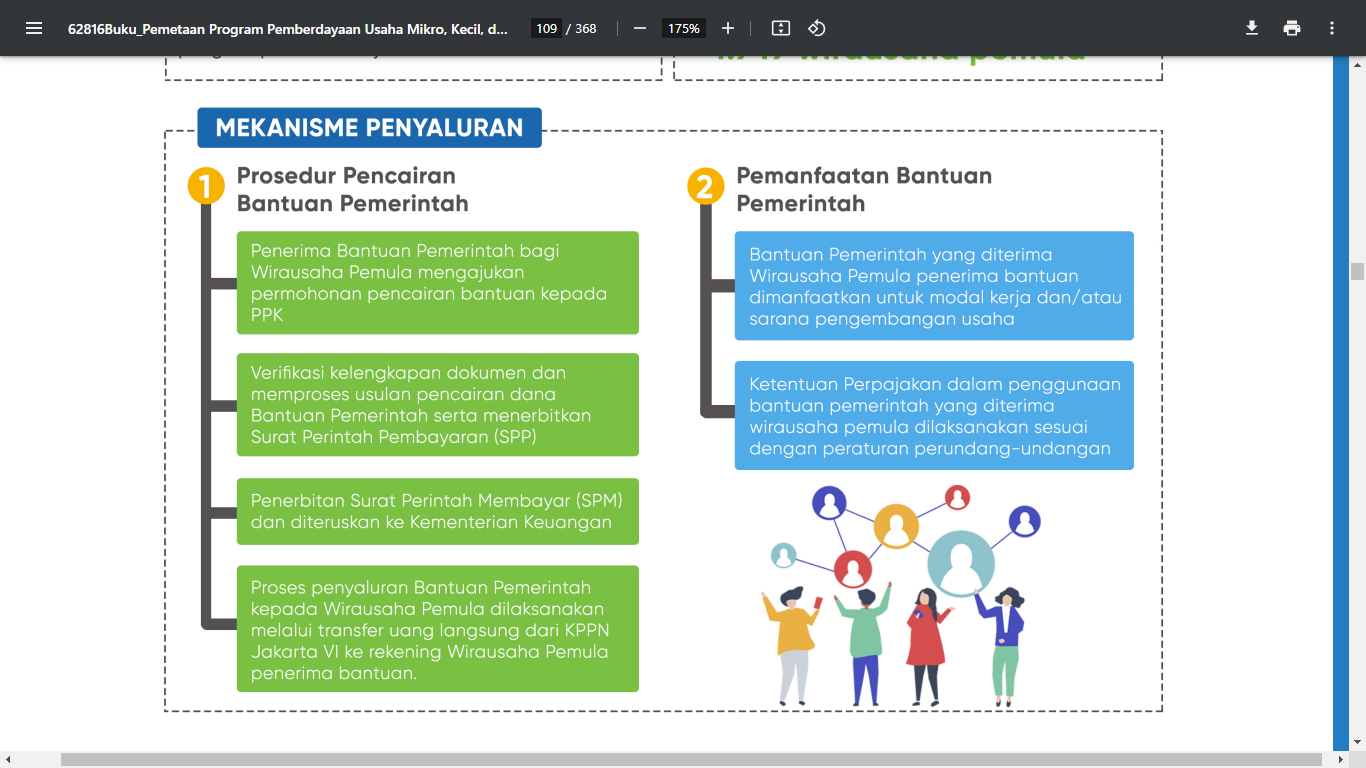Click the horizontal scrollbar thumb
The image size is (1366, 768).
[x=691, y=759]
